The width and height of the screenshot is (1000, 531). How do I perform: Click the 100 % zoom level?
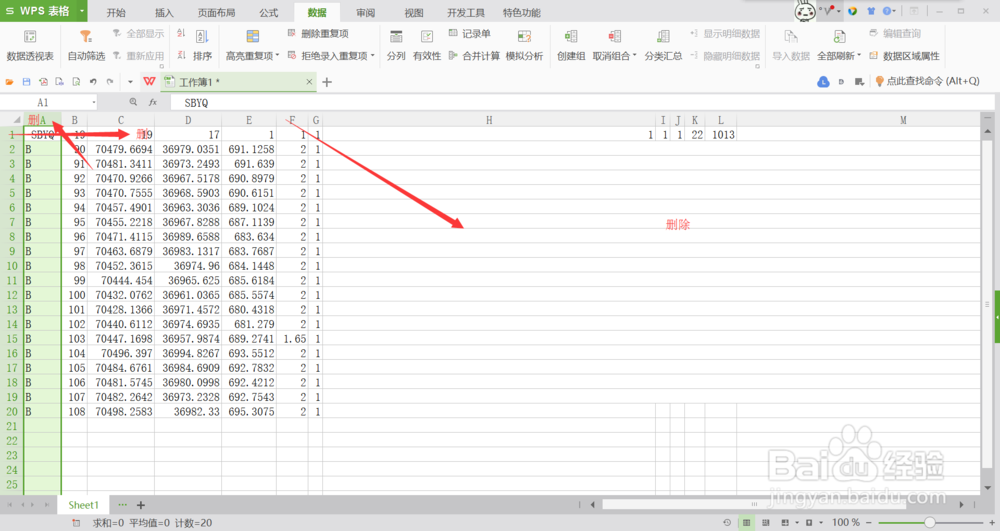pyautogui.click(x=846, y=522)
